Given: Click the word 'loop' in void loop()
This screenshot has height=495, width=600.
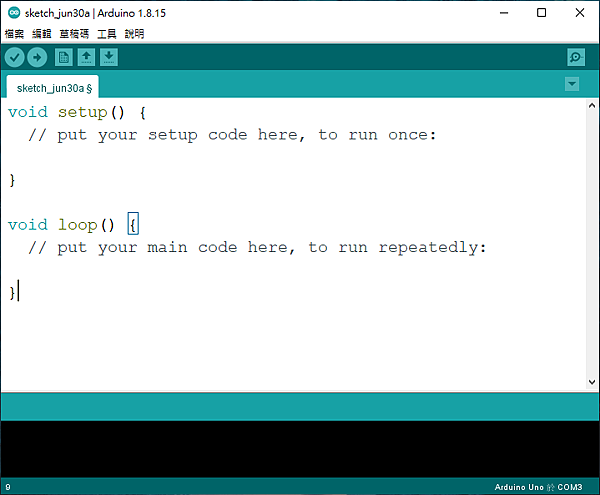Looking at the screenshot, I should (78, 225).
